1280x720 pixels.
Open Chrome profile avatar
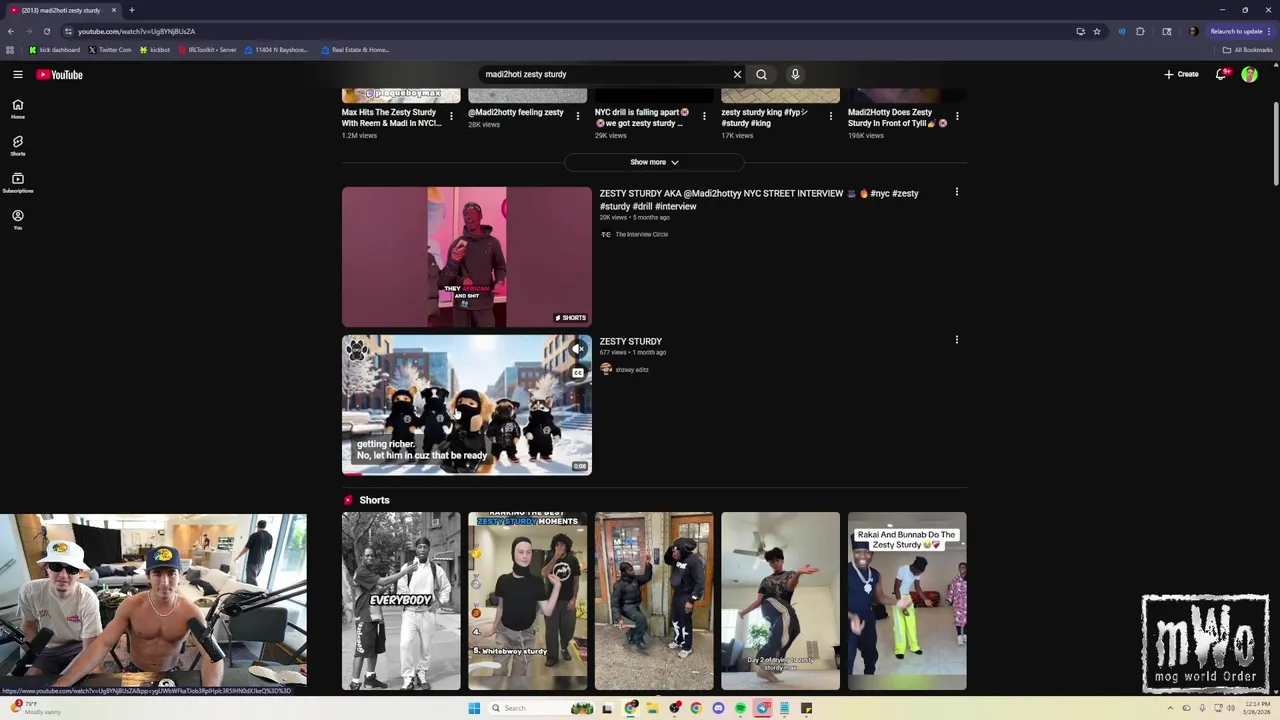click(1193, 31)
